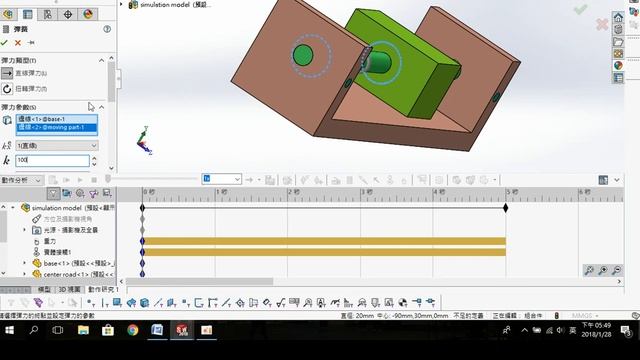
Task: Cancel the spring with red X
Action: point(18,42)
